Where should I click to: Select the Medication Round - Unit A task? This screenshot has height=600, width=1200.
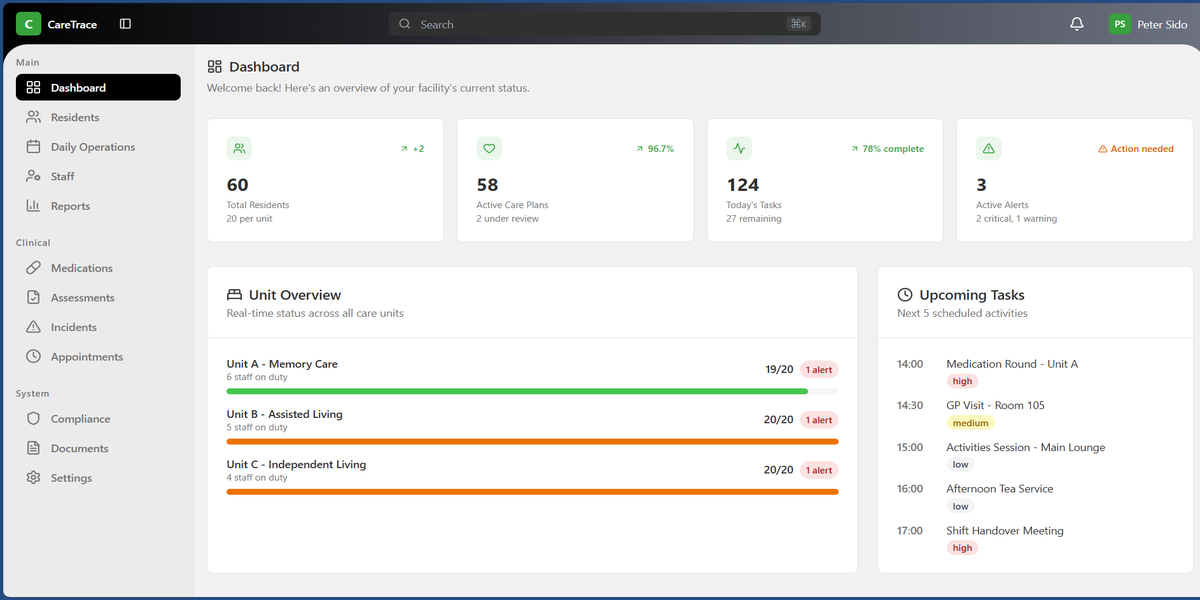tap(1012, 364)
